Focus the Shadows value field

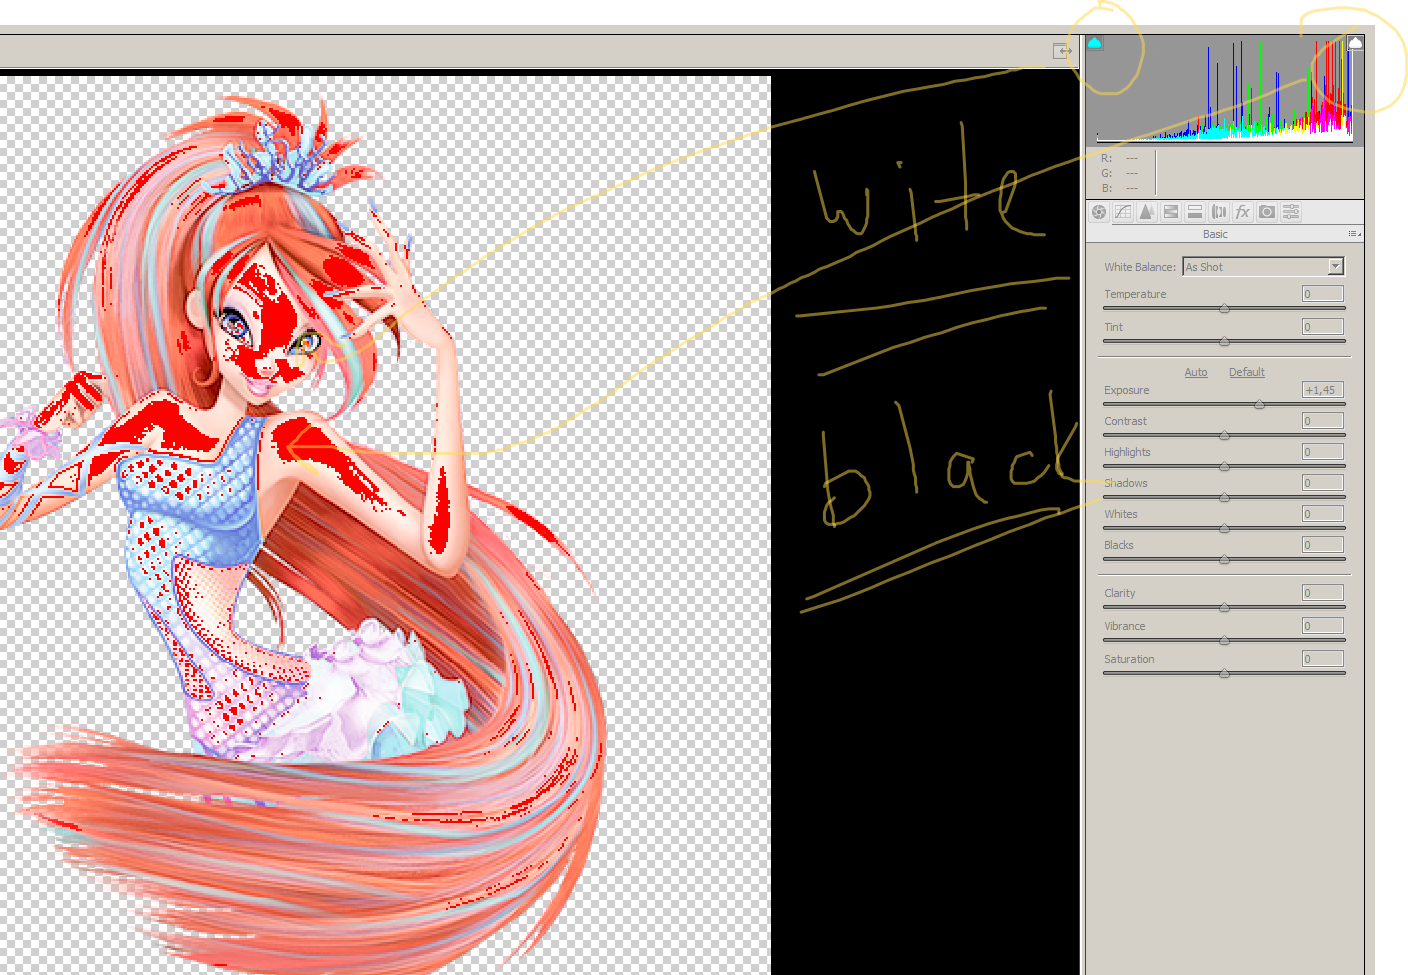coord(1323,483)
